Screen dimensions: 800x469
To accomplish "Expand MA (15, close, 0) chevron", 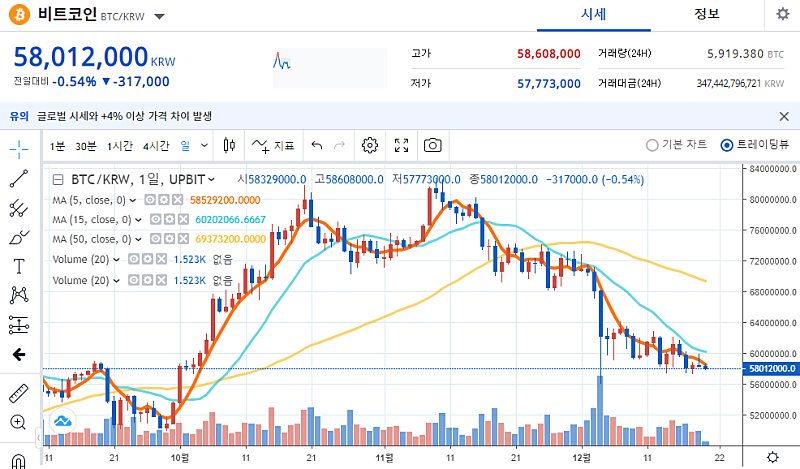I will 138,220.
